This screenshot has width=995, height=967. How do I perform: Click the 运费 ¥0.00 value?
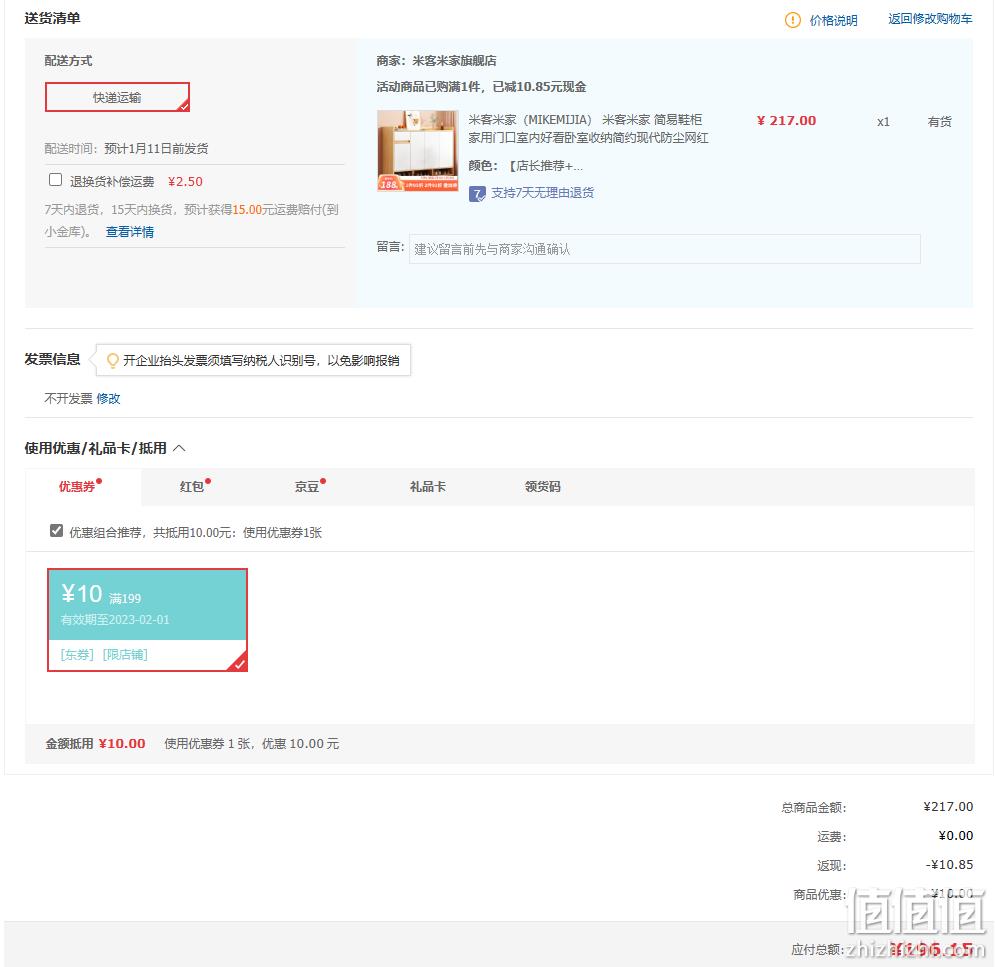(956, 836)
